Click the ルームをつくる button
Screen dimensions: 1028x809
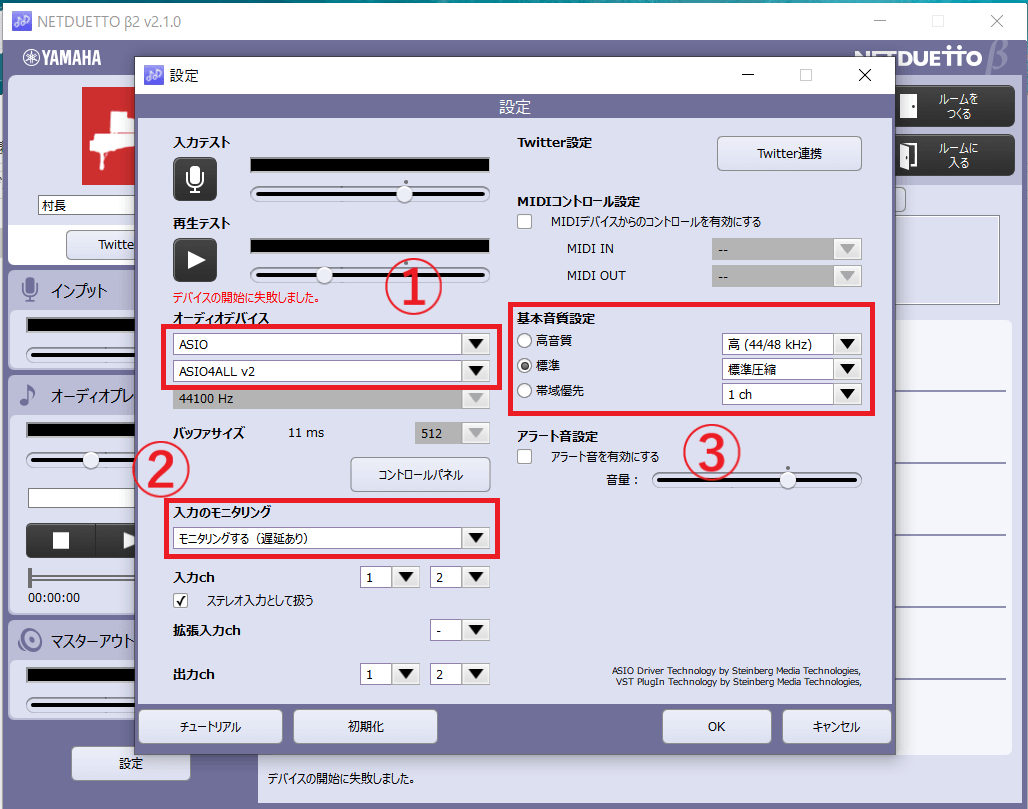955,106
